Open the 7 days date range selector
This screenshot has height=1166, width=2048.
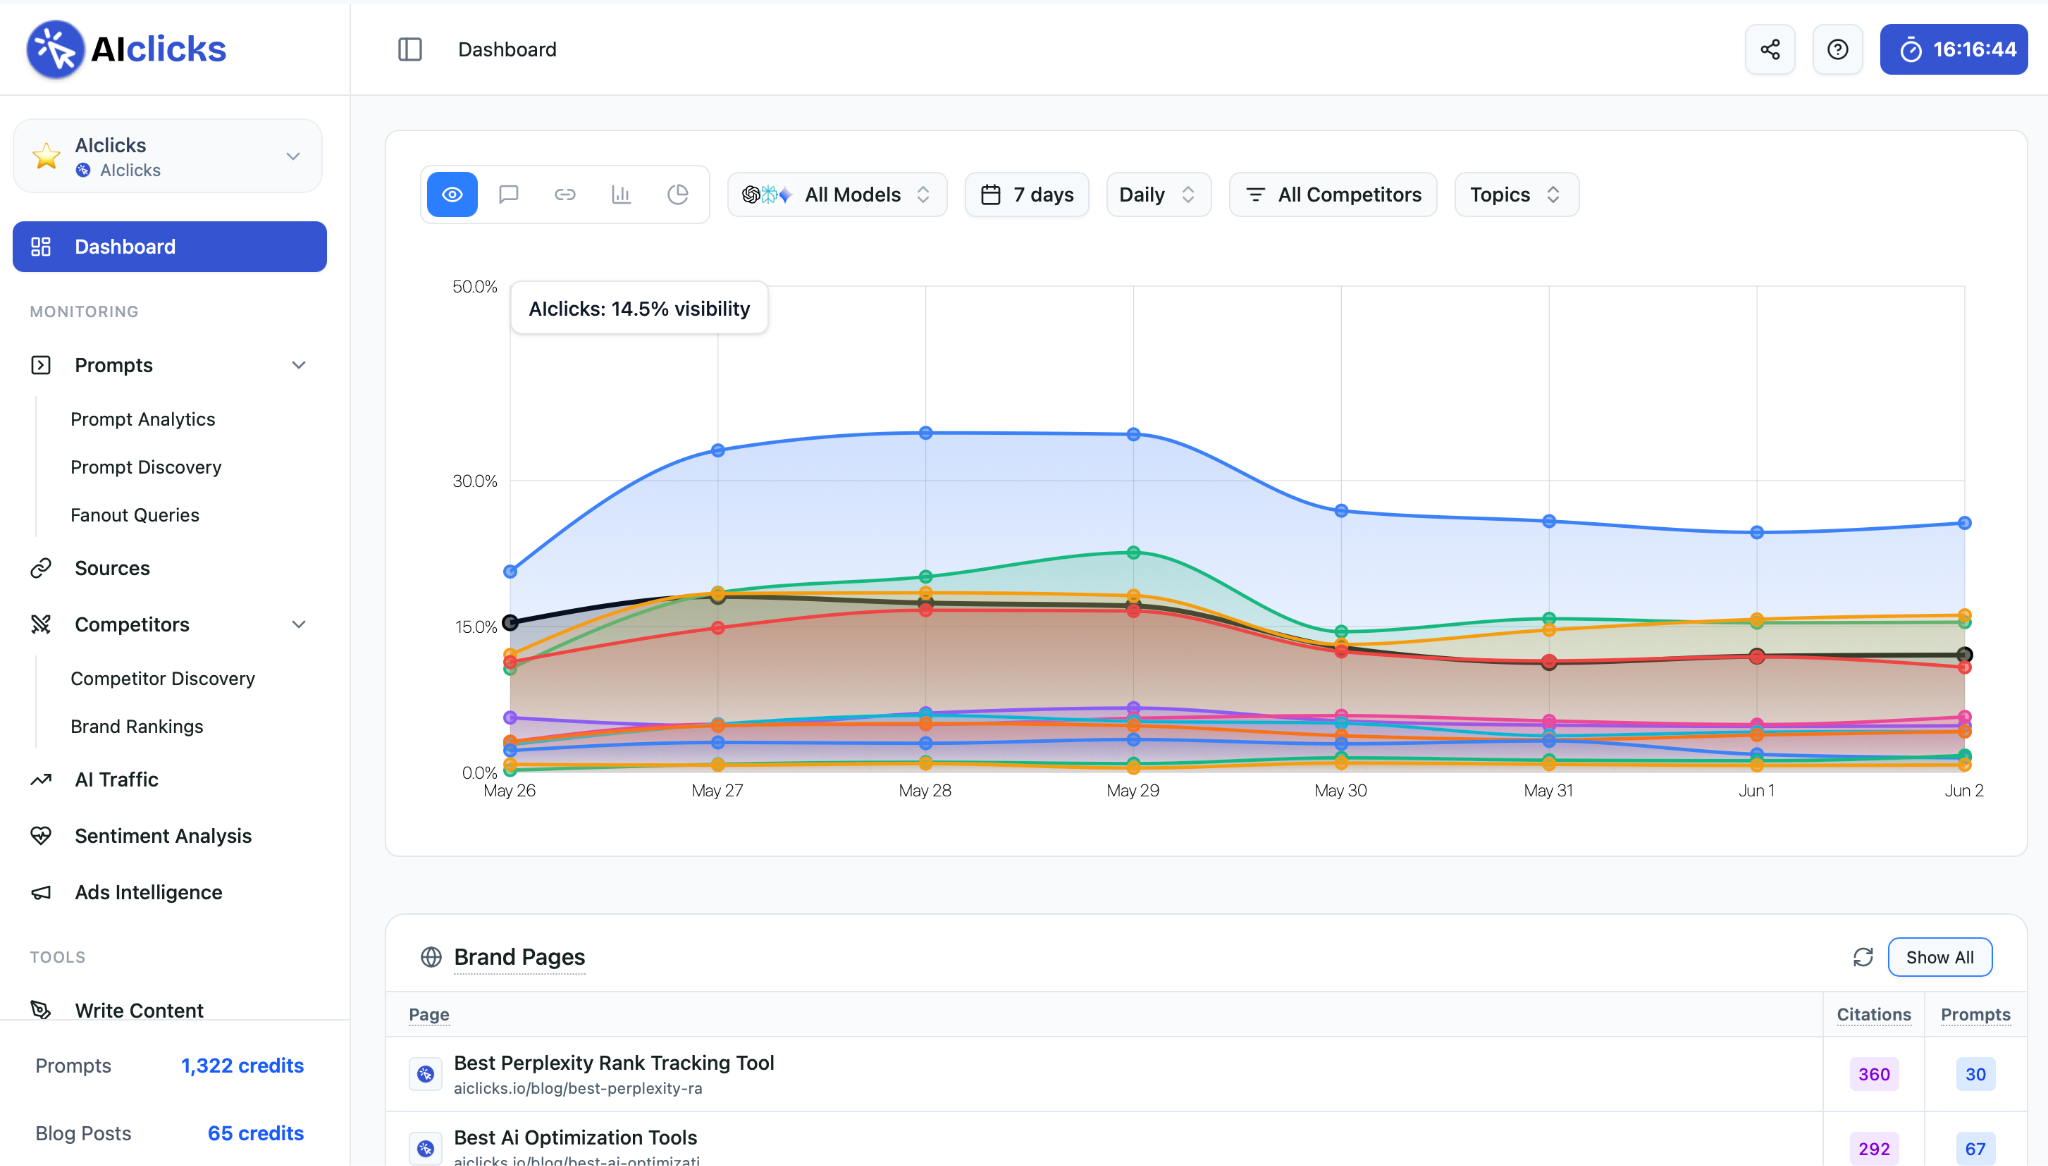click(1027, 194)
